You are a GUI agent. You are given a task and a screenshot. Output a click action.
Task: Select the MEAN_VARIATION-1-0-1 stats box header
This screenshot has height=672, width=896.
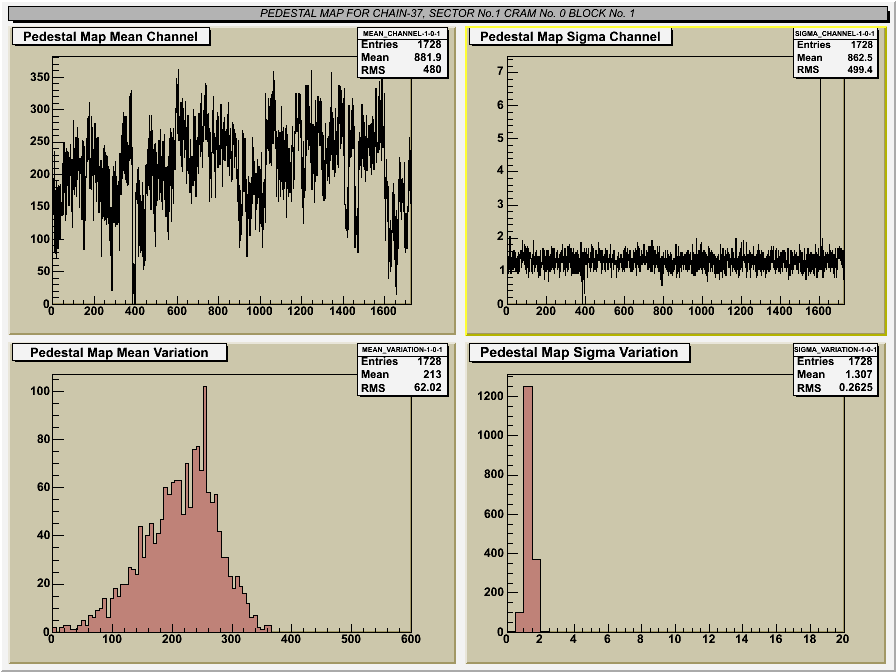coord(401,349)
